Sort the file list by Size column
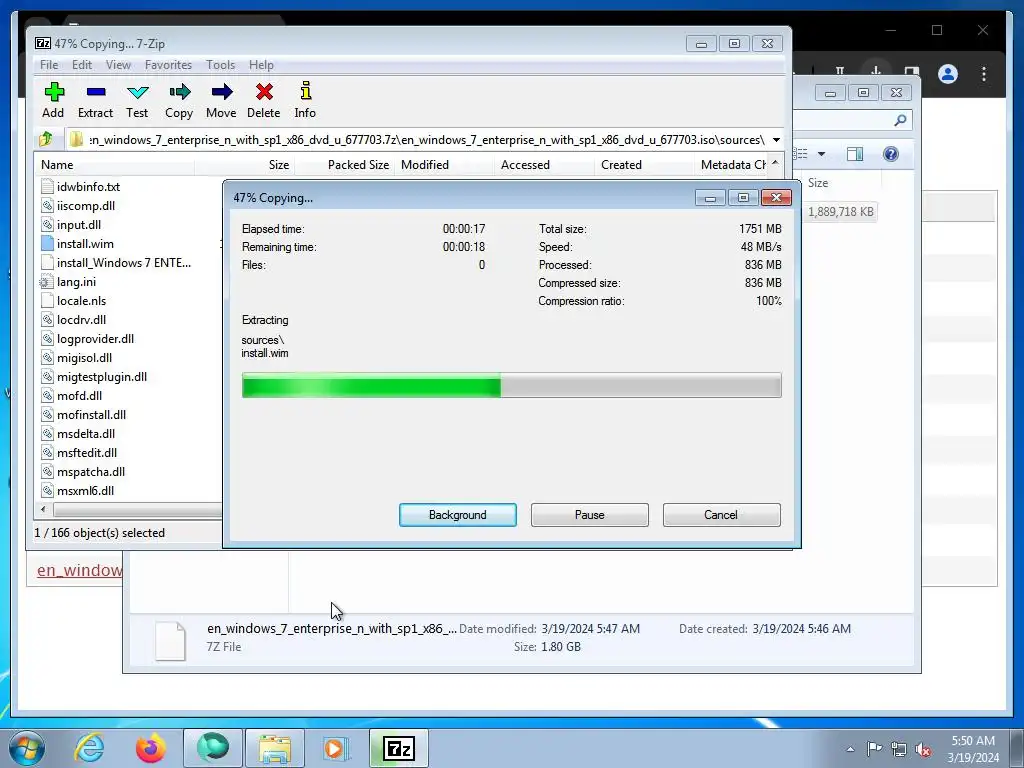 click(244, 165)
